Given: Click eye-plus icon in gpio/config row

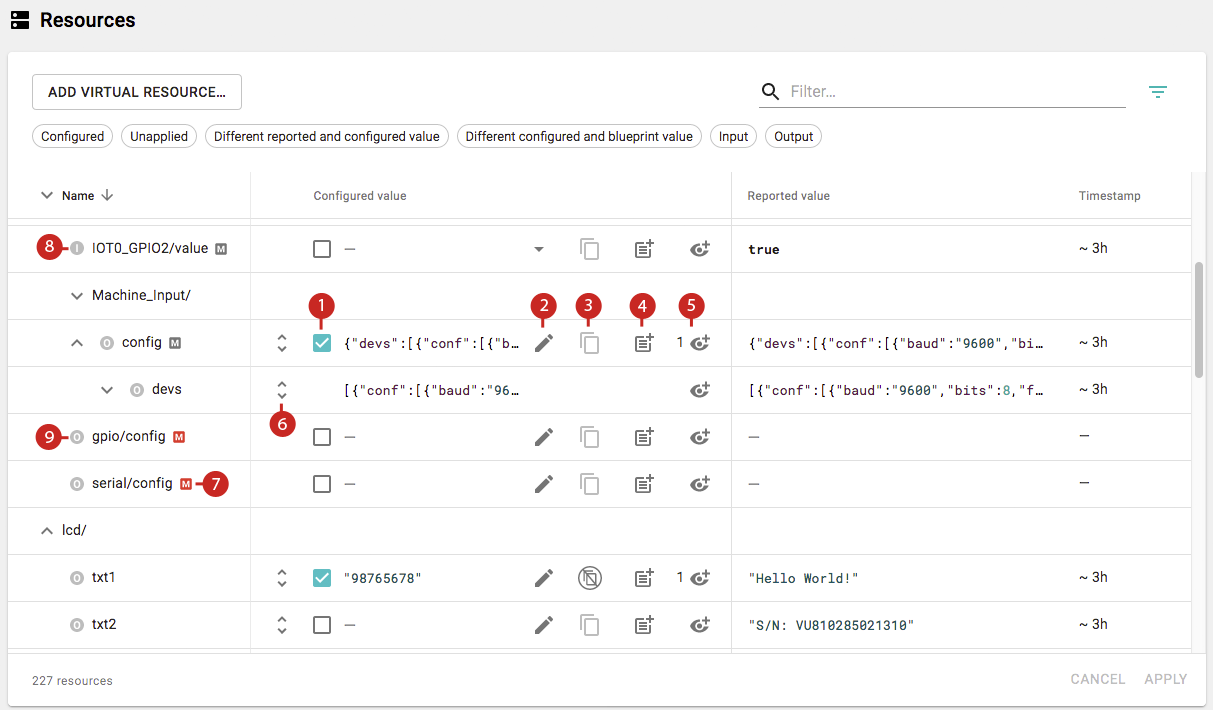Looking at the screenshot, I should [x=700, y=437].
